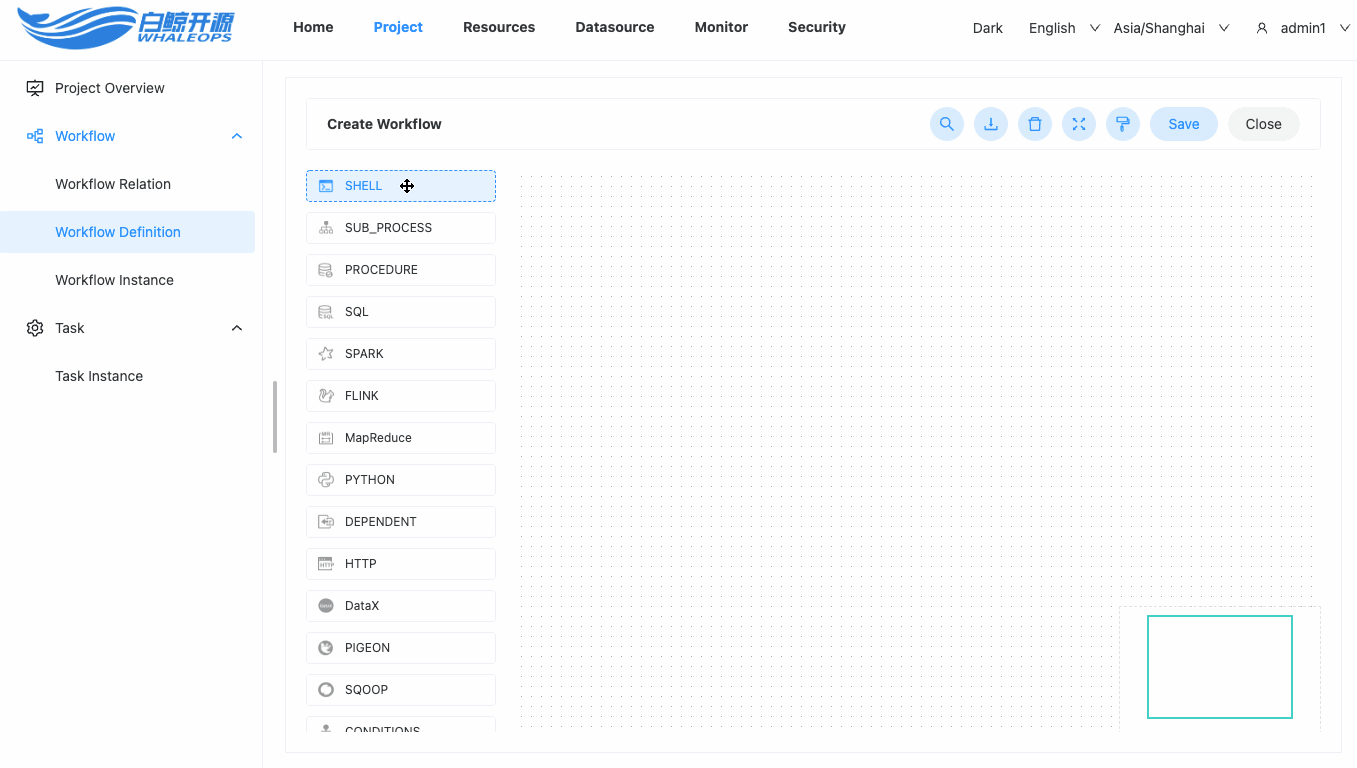The width and height of the screenshot is (1357, 768).
Task: Click the SQOOP label text
Action: pos(366,690)
